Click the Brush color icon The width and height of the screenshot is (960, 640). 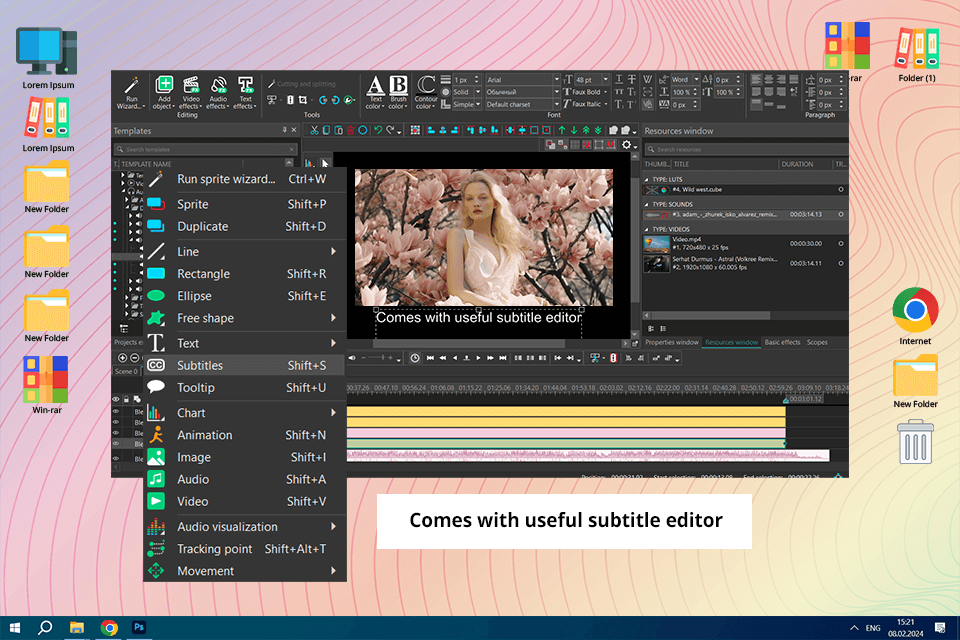399,92
